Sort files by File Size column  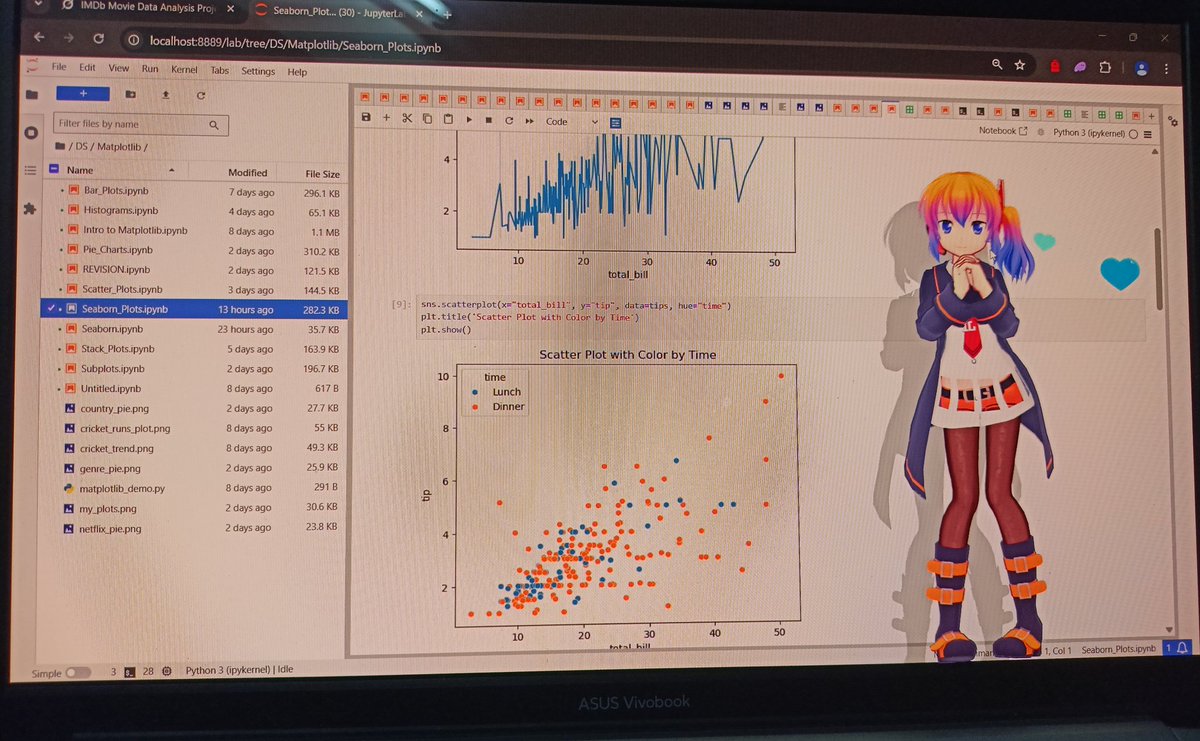[x=322, y=174]
